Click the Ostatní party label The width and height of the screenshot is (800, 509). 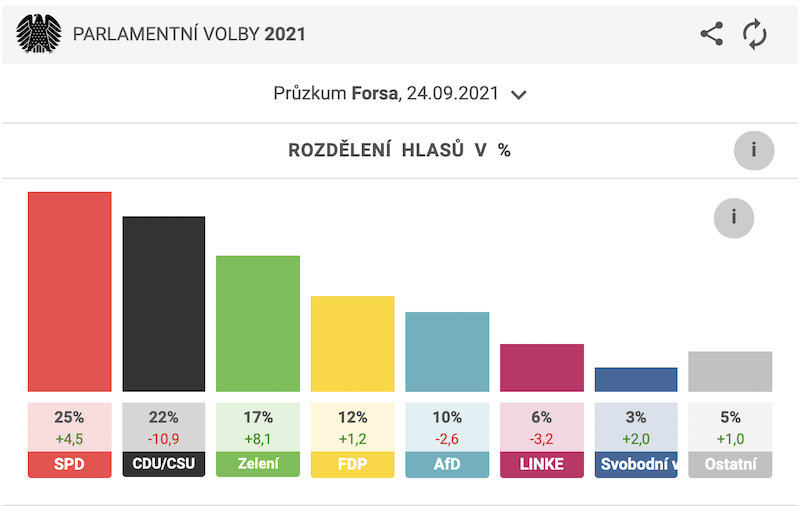click(x=730, y=464)
